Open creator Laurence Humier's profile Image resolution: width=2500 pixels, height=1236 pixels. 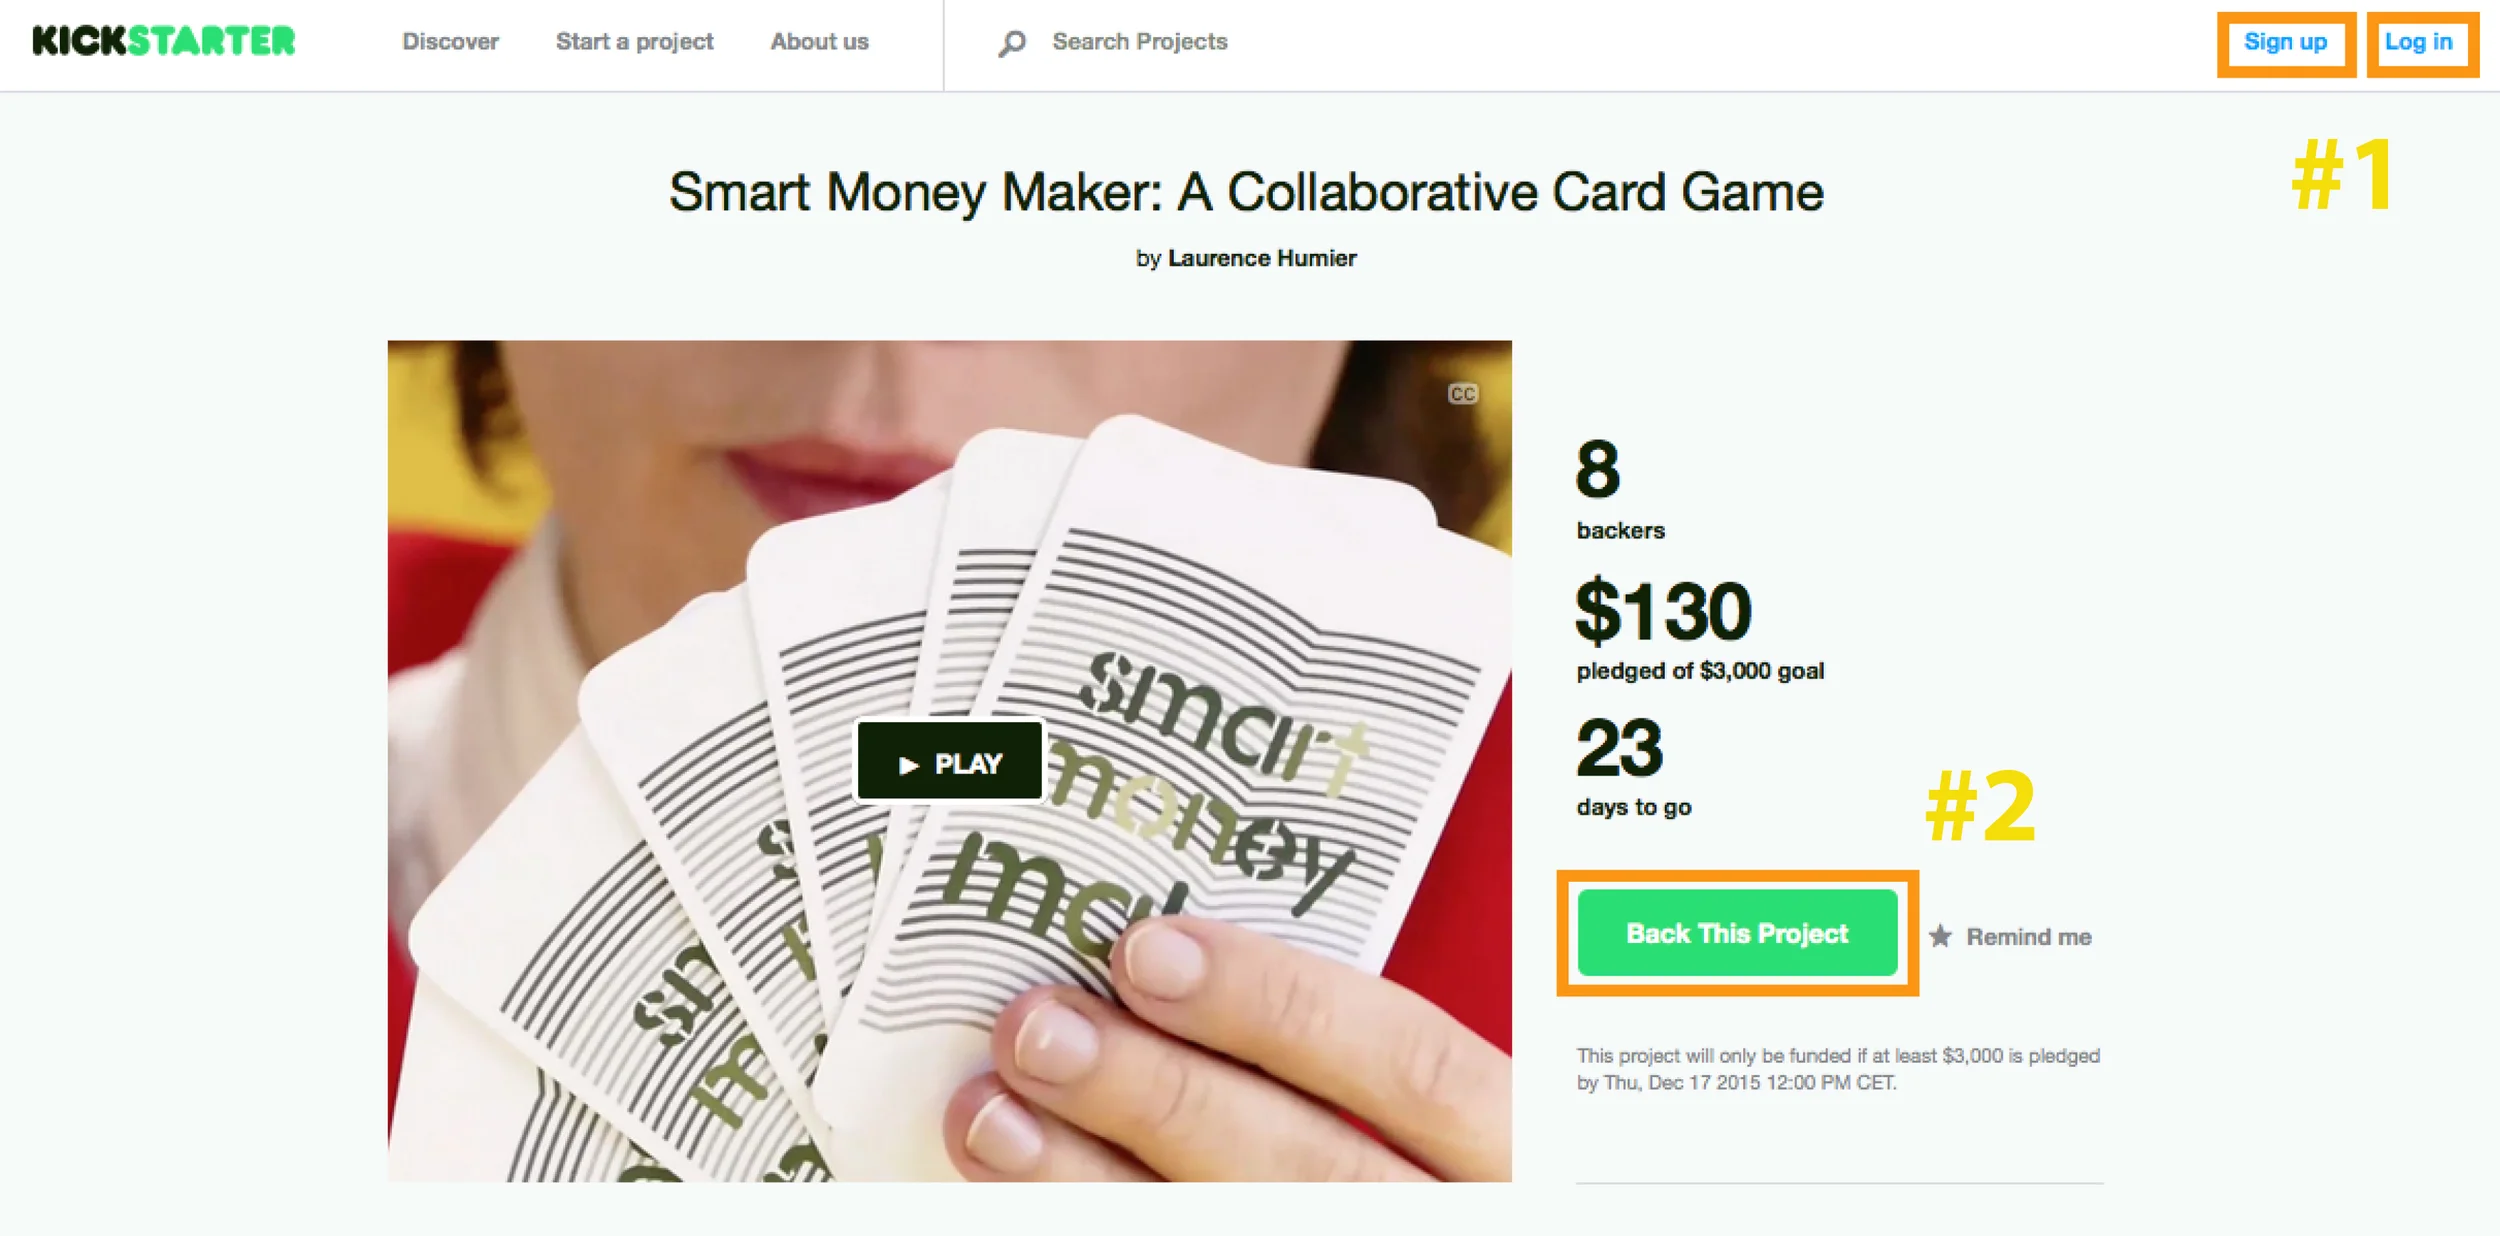pos(1262,258)
